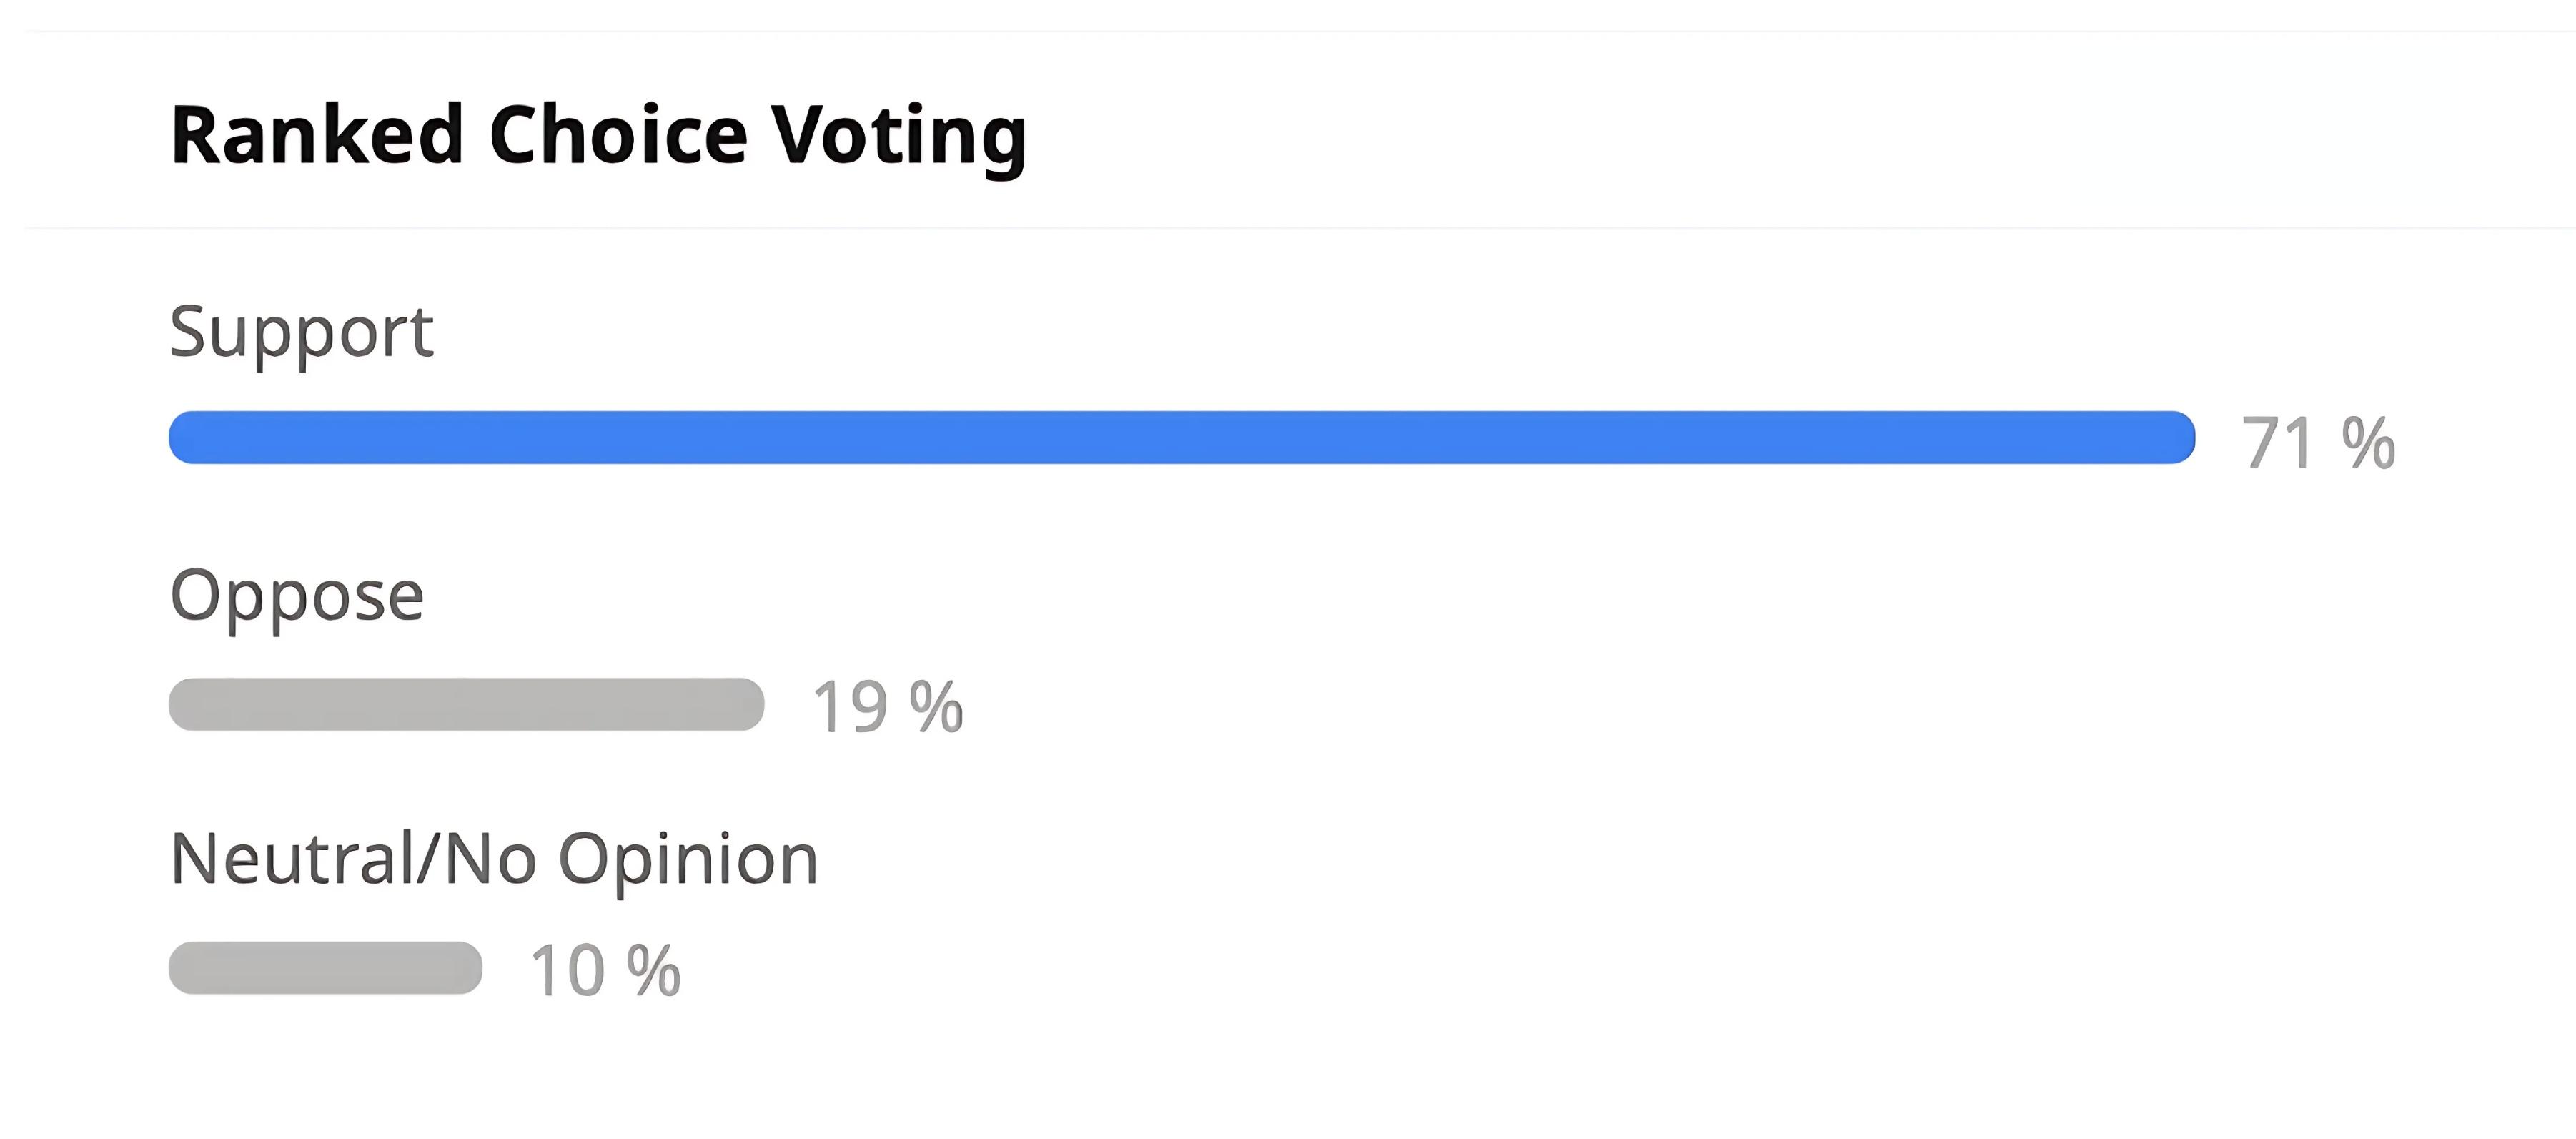Click the blue Support progress bar
The image size is (2576, 1139).
1182,437
